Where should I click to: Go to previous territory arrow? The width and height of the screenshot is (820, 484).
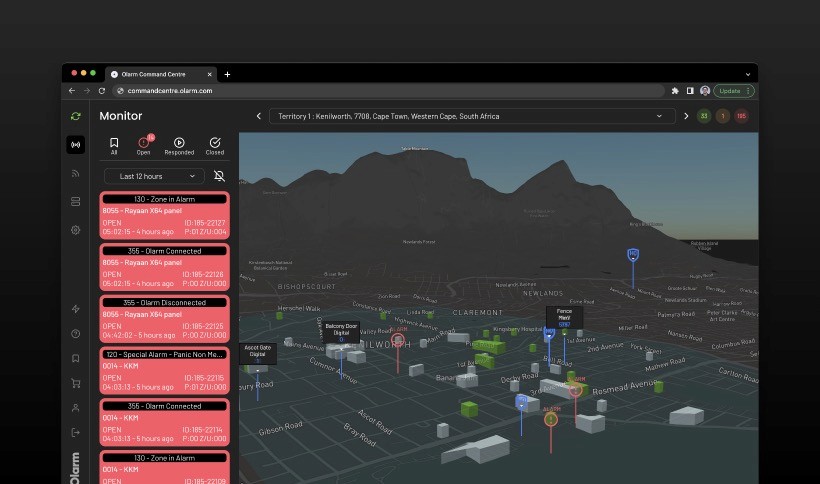(258, 116)
